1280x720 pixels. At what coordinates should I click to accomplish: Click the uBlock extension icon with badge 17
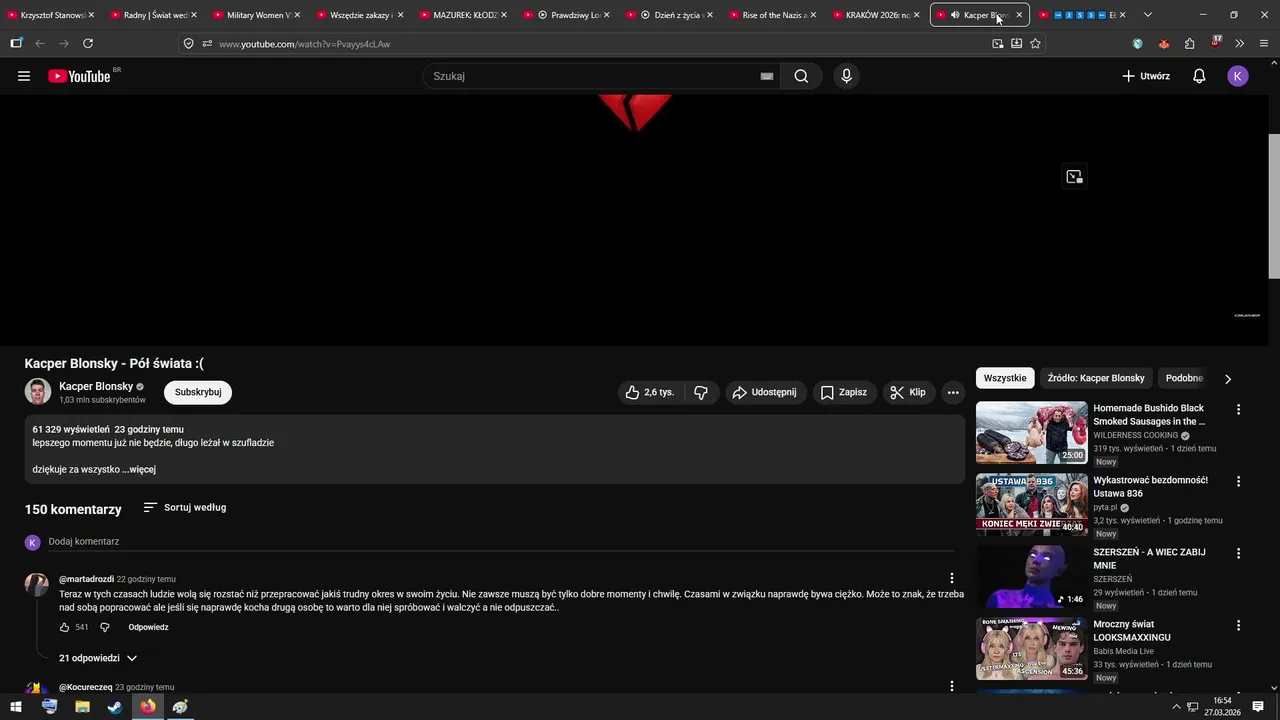click(1215, 43)
